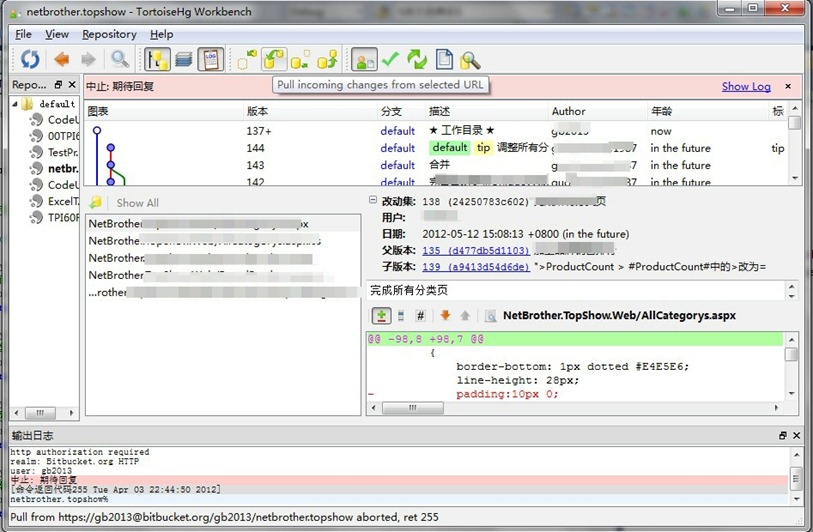Pull incoming changes from selected URL
The width and height of the screenshot is (813, 532).
(x=274, y=60)
